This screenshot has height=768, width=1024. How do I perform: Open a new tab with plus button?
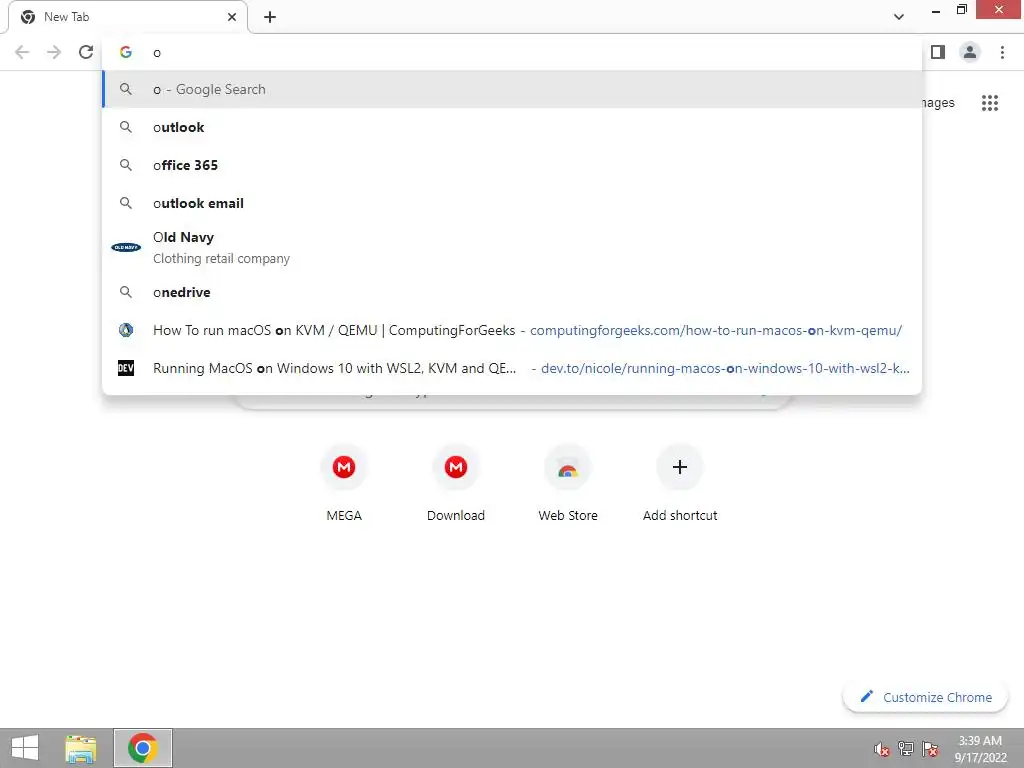coord(270,17)
